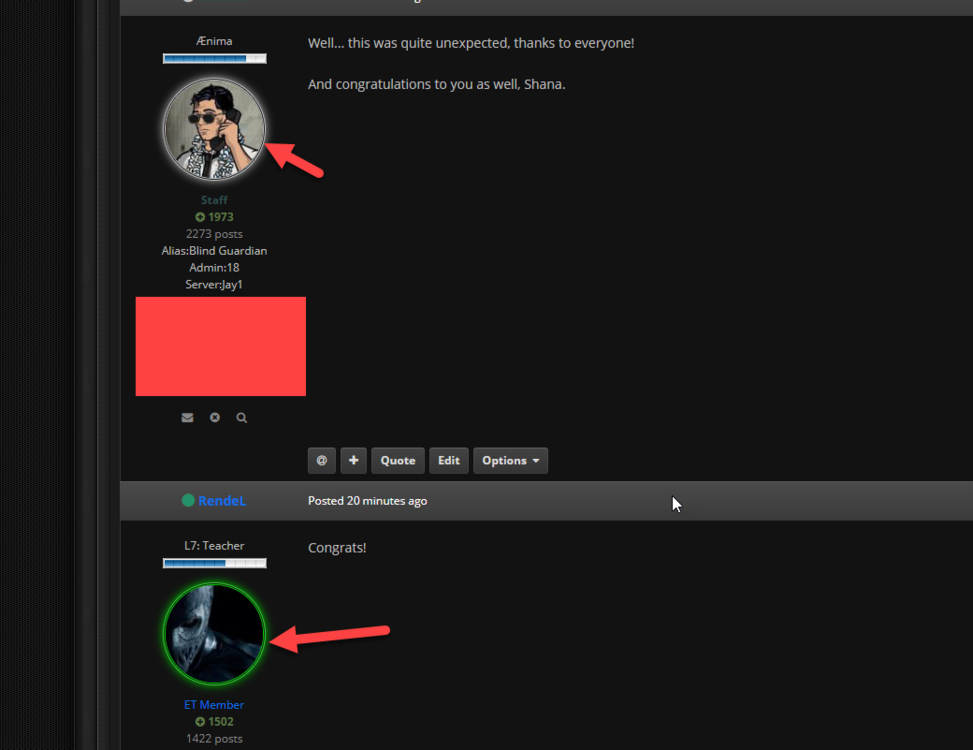Screen dimensions: 973x750
Task: Click the 'L7: Teacher' rank title
Action: pos(214,546)
